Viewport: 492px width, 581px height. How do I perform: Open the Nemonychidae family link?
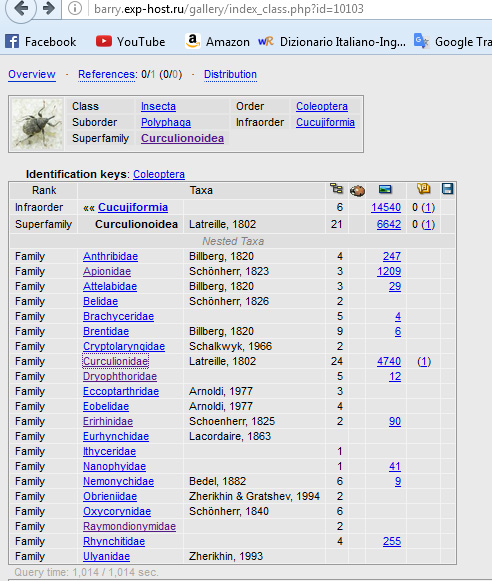pyautogui.click(x=118, y=481)
